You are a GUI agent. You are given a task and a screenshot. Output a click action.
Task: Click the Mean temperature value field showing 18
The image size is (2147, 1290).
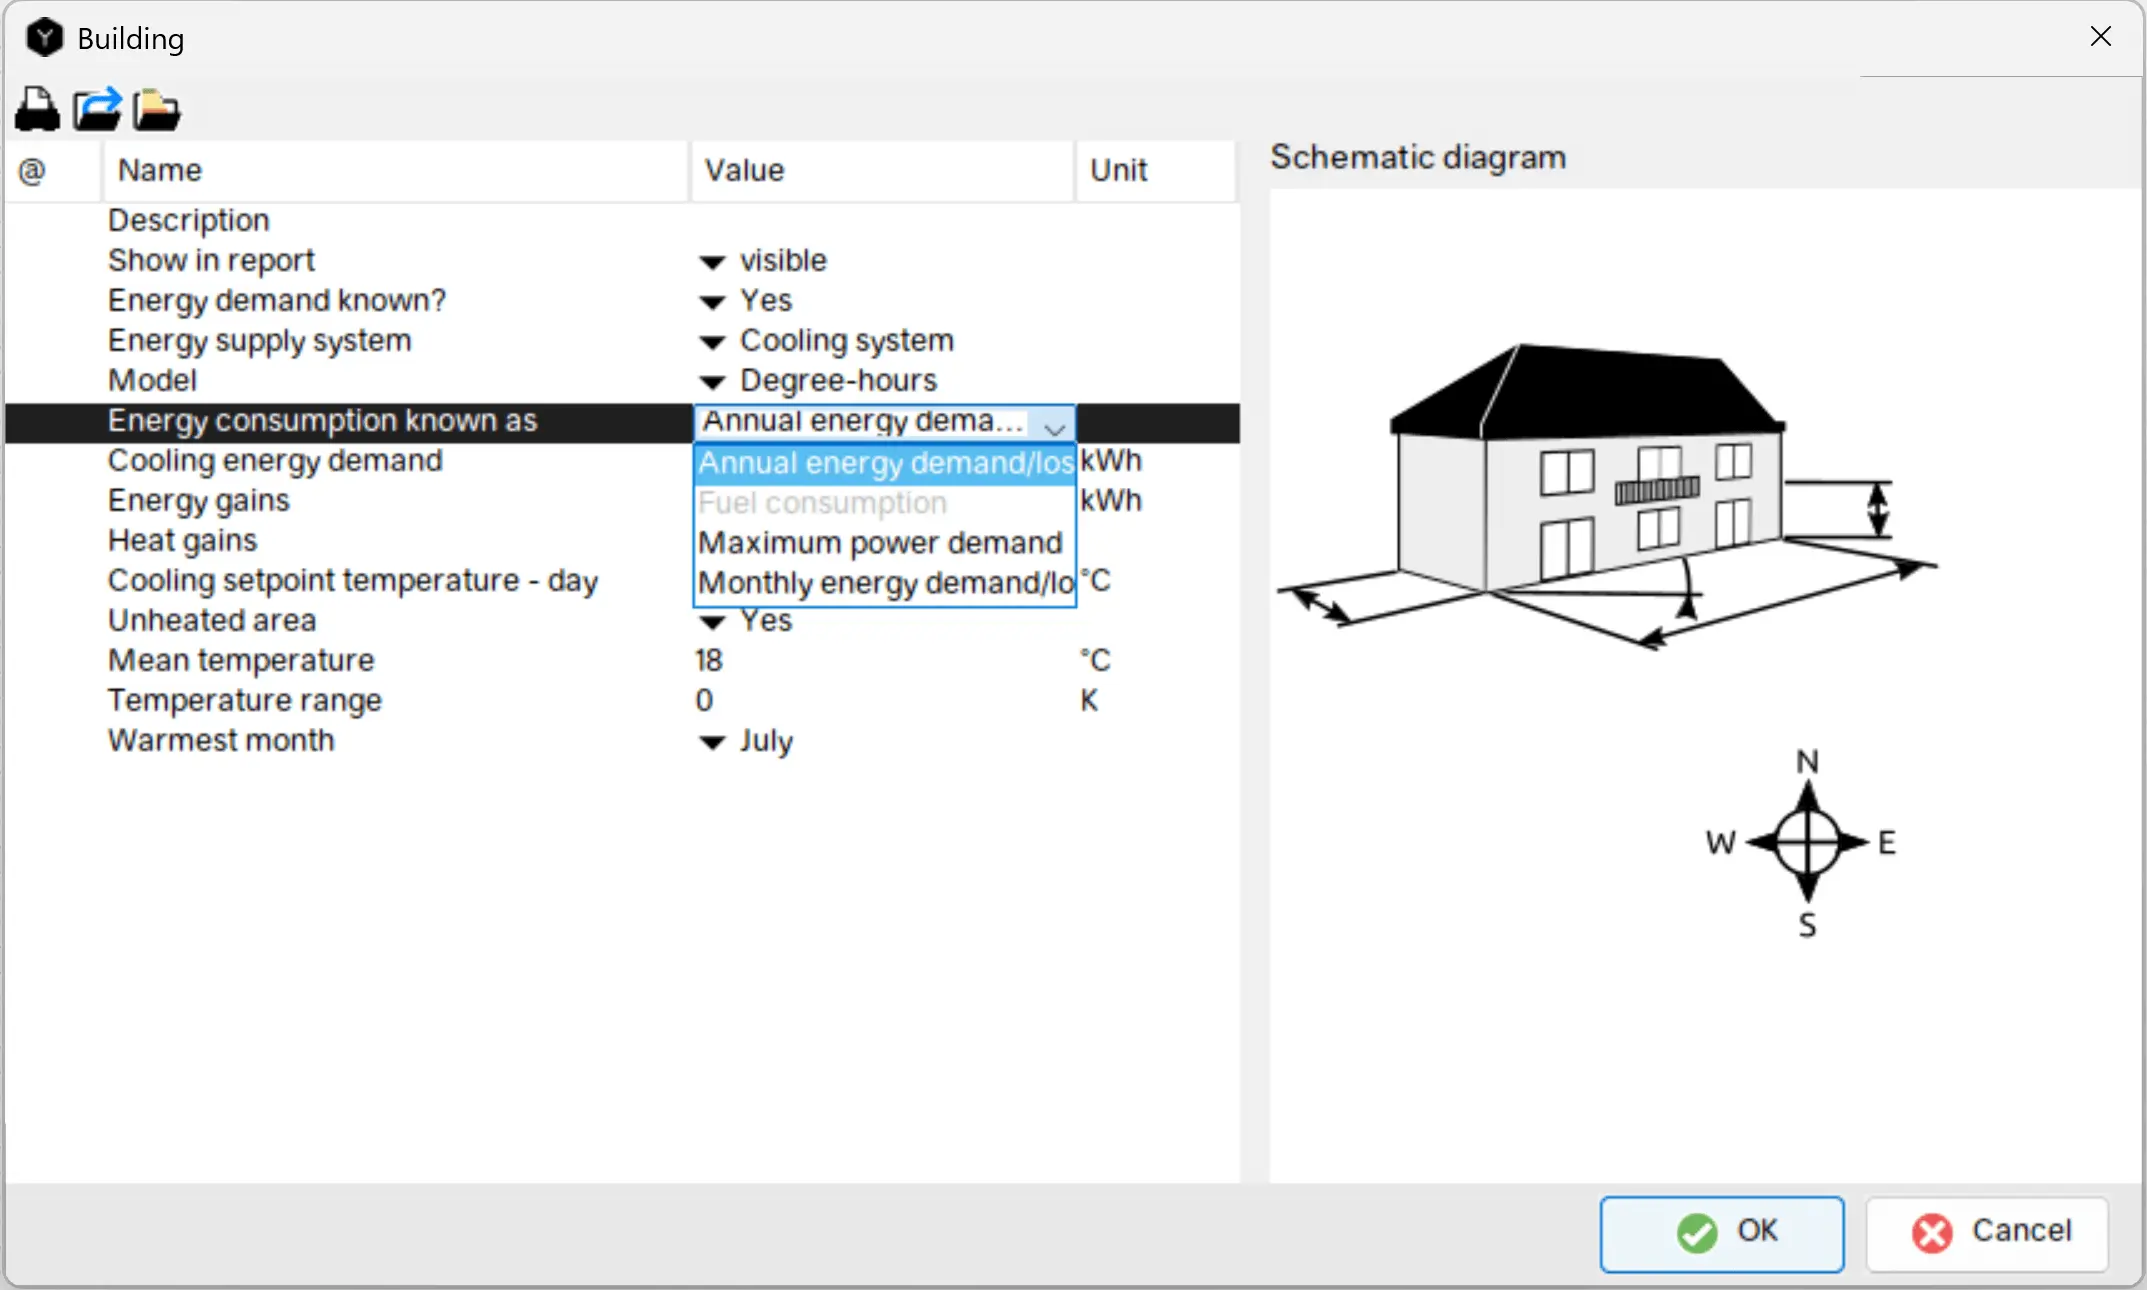pyautogui.click(x=708, y=660)
